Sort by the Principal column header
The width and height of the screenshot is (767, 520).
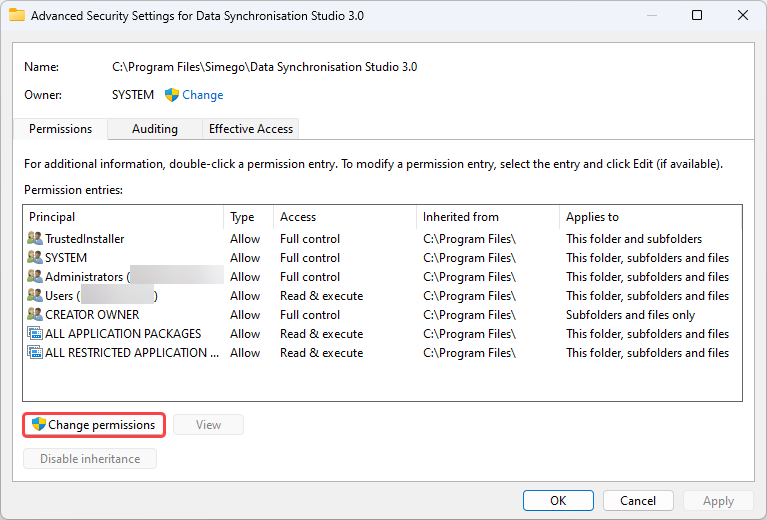[123, 217]
